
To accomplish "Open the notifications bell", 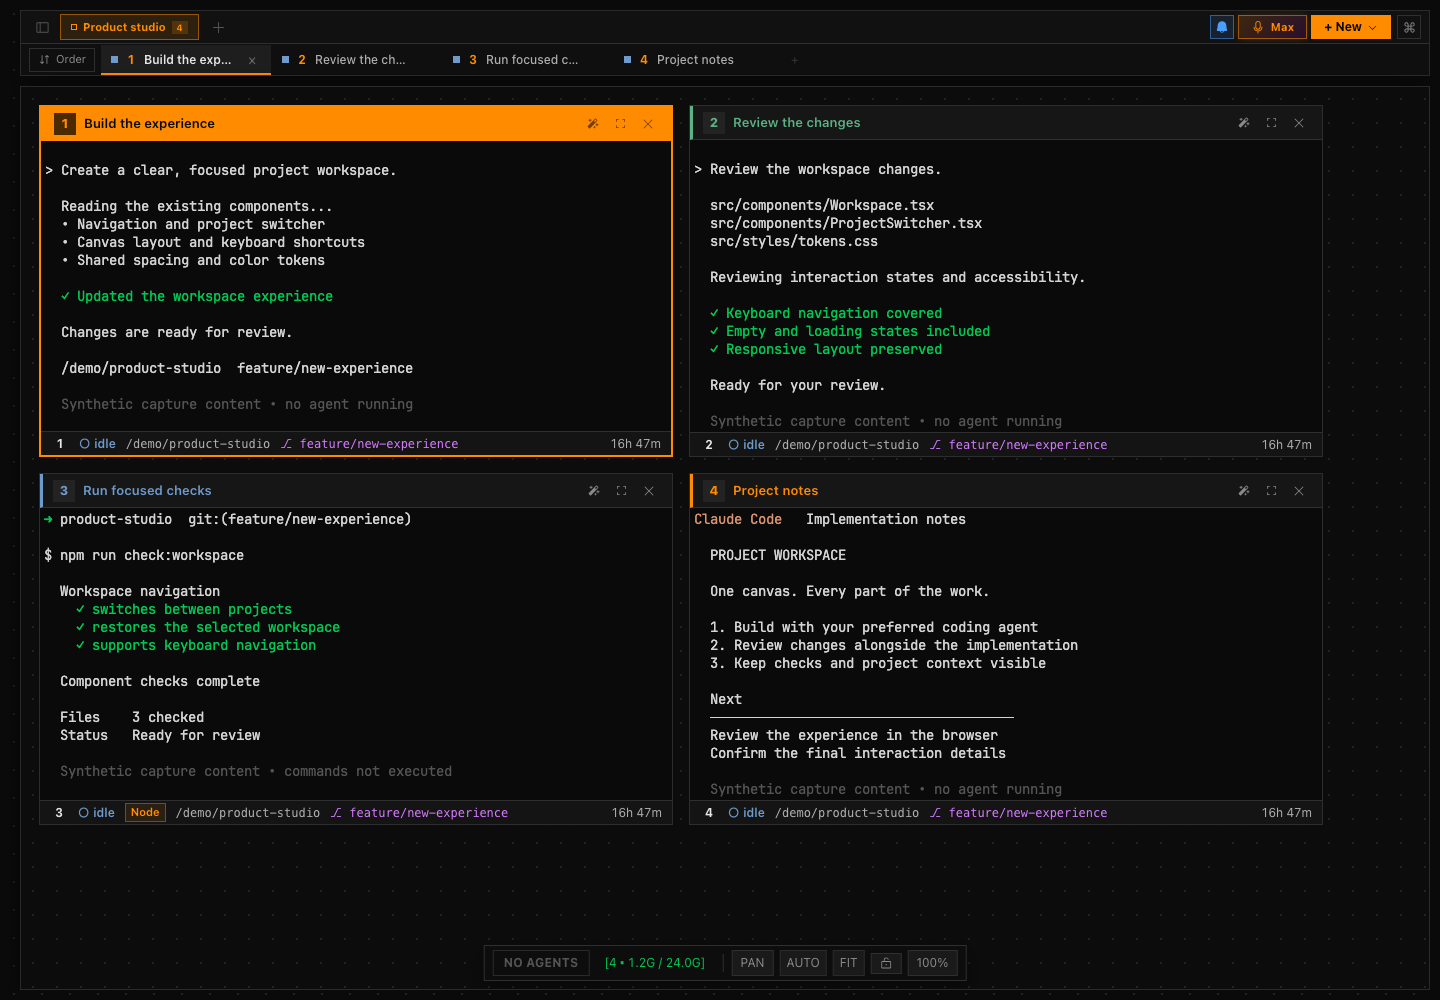I will pyautogui.click(x=1221, y=27).
